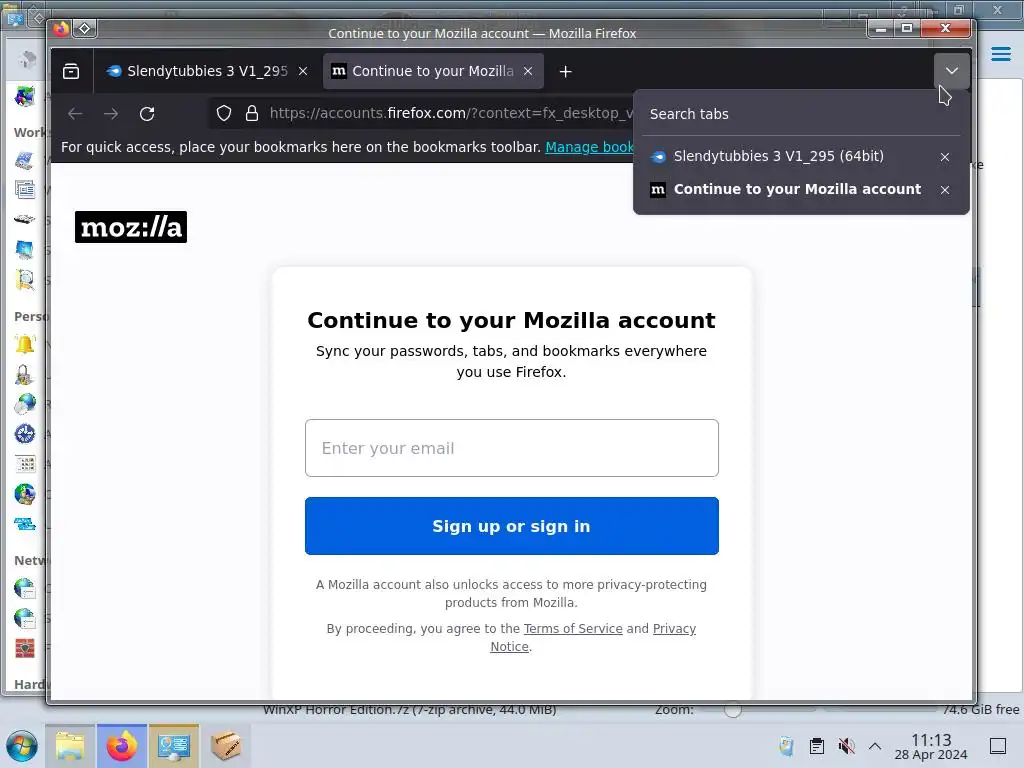Open the package archive taskbar app
This screenshot has height=768, width=1024.
click(225, 746)
